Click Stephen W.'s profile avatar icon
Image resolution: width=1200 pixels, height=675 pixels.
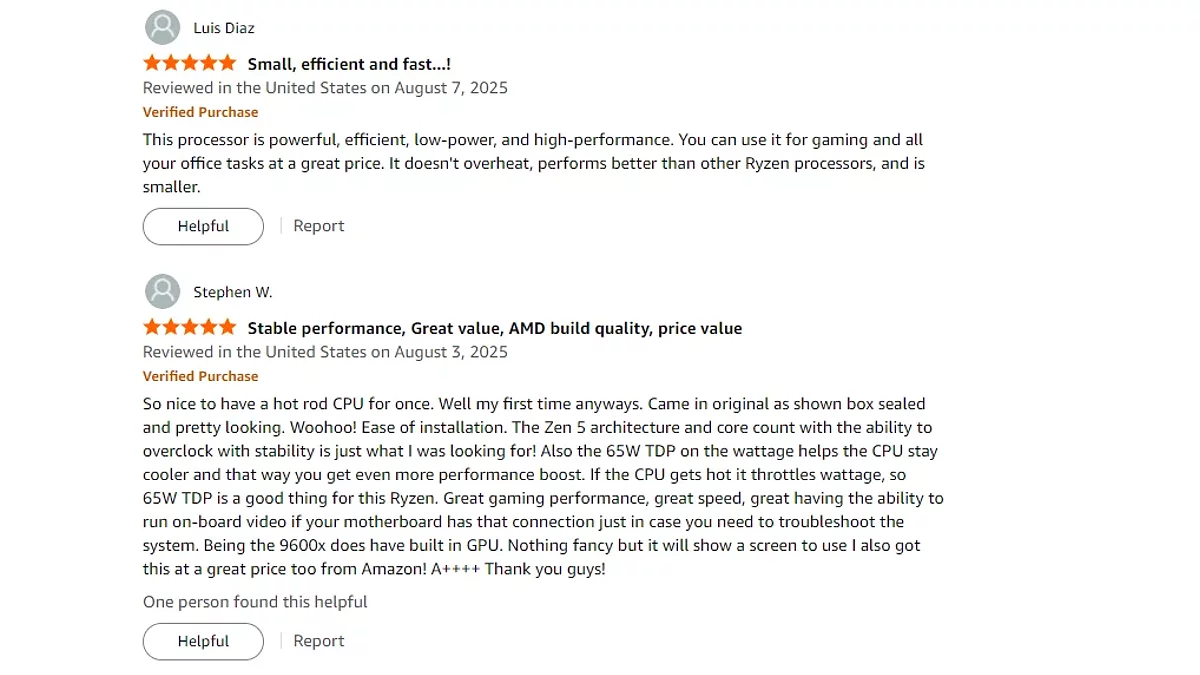click(162, 292)
